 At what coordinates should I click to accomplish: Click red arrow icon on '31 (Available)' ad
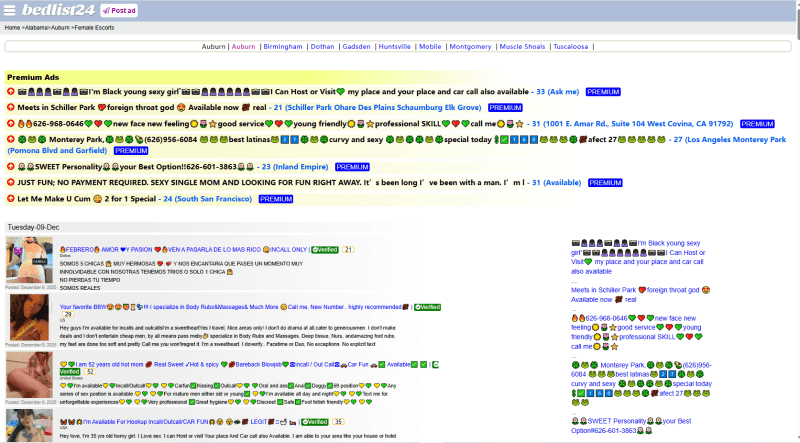coord(11,183)
